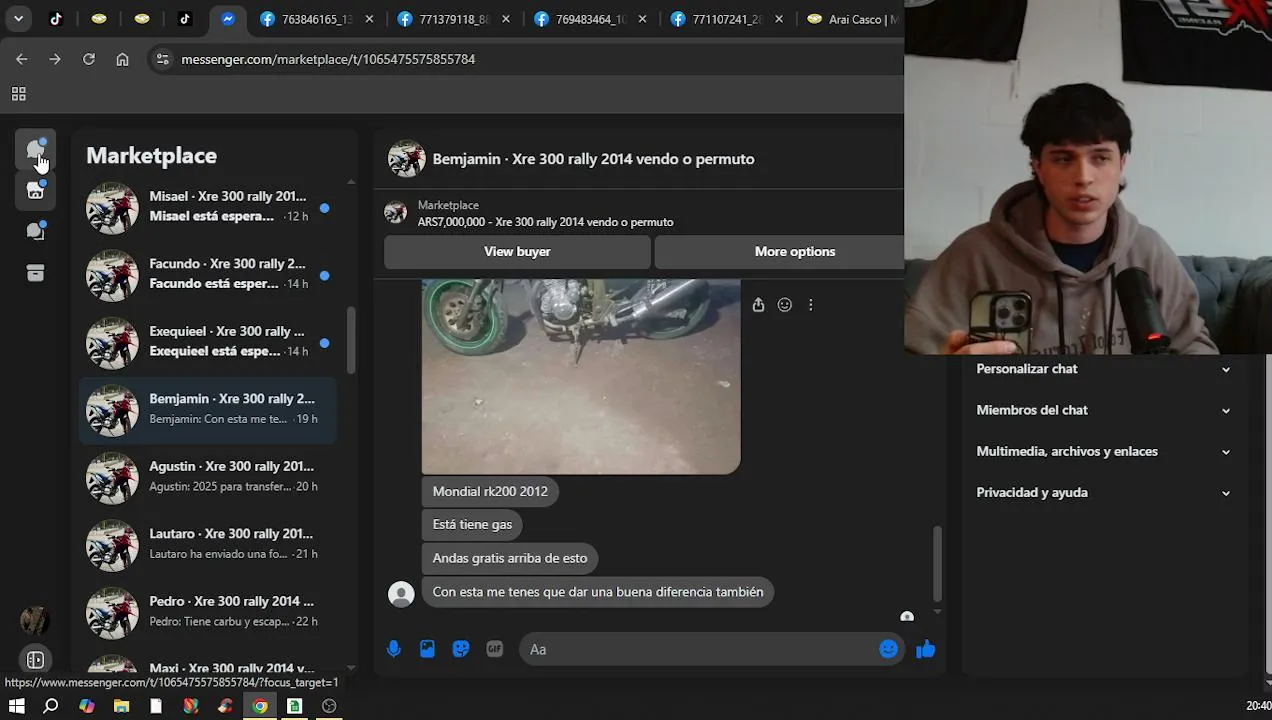1272x720 pixels.
Task: Close the 769483464 Facebook tab
Action: [x=642, y=19]
